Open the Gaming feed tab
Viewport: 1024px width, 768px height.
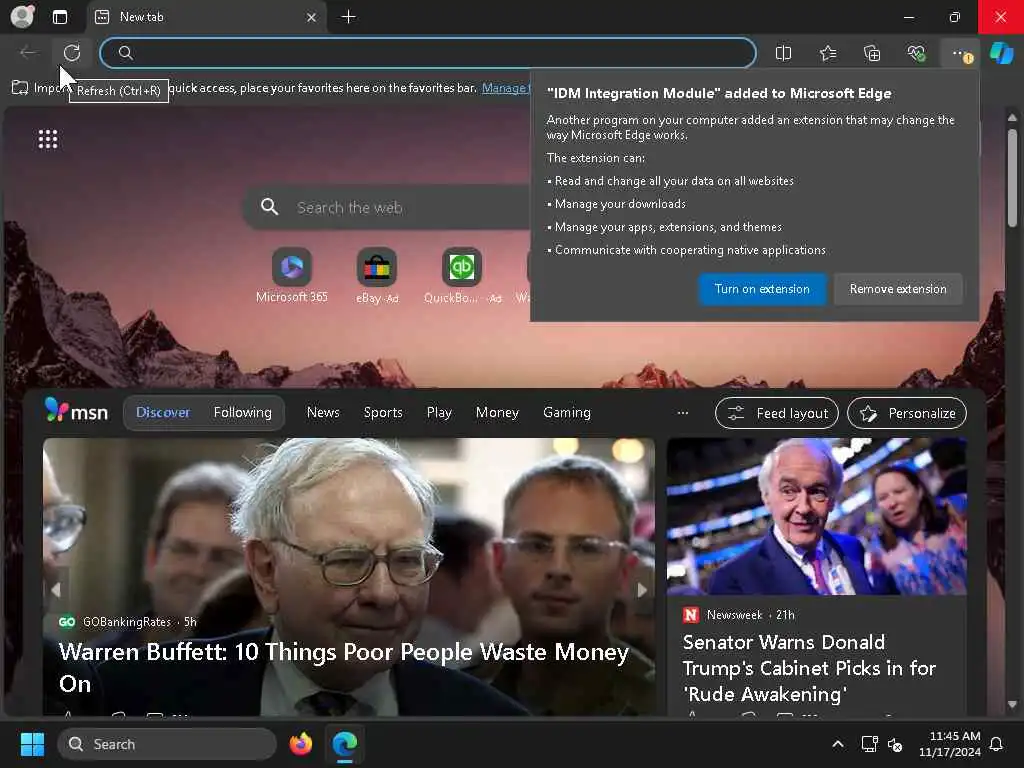coord(567,412)
